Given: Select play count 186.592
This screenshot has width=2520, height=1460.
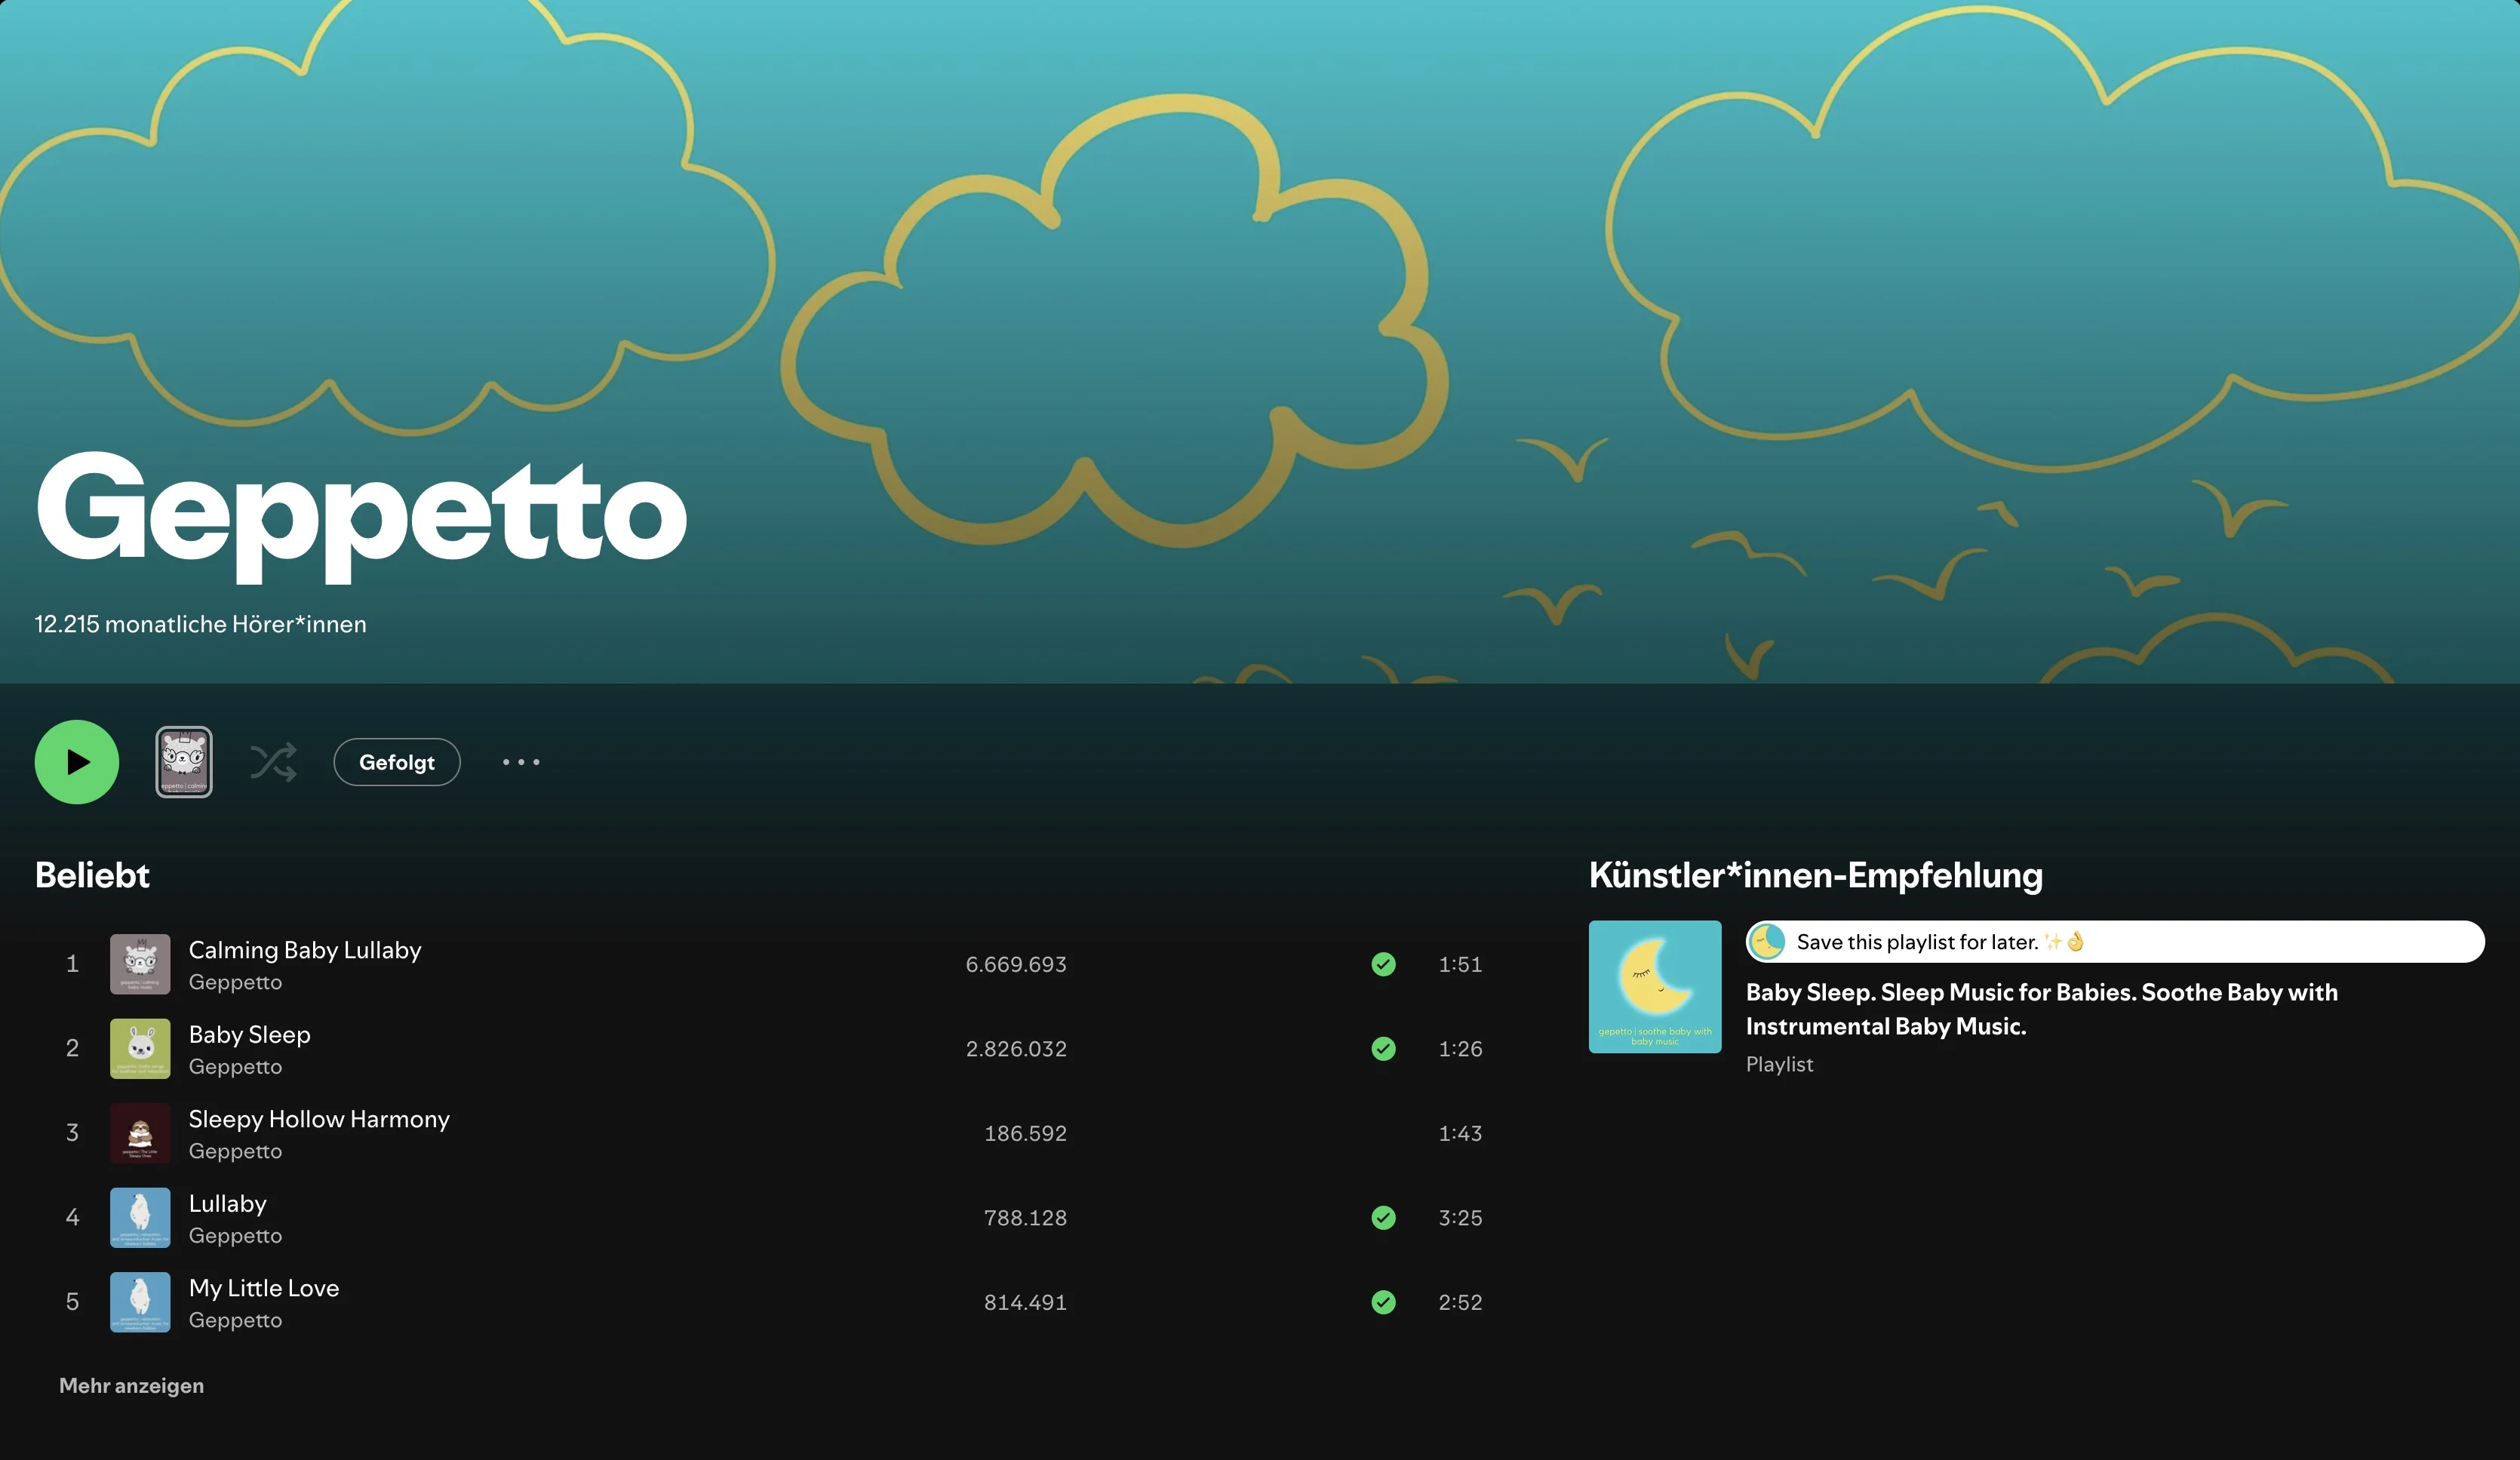Looking at the screenshot, I should (x=1025, y=1133).
